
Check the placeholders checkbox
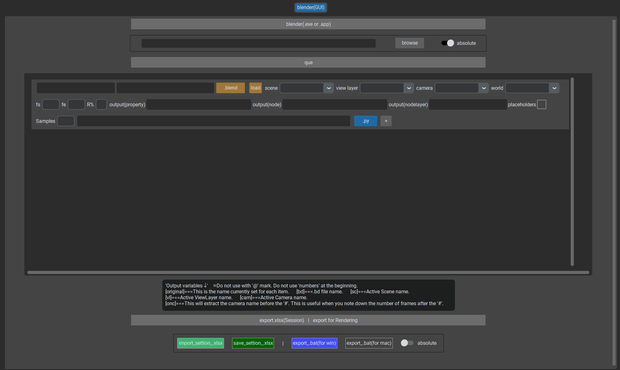tap(542, 104)
